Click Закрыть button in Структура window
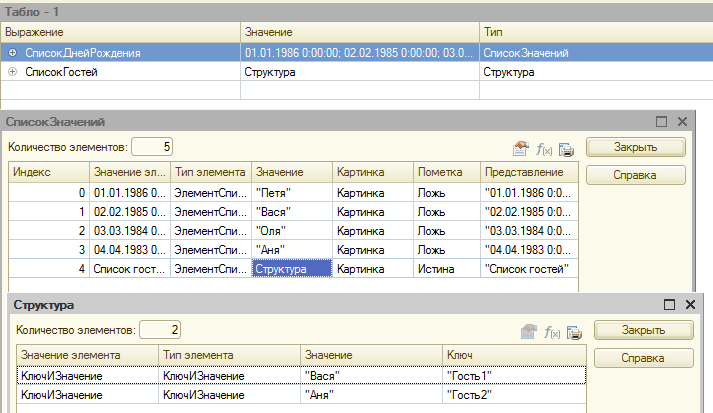The height and width of the screenshot is (413, 713). (644, 330)
